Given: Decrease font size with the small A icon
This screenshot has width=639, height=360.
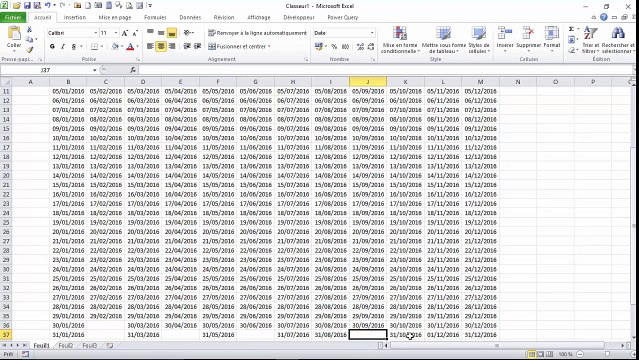Looking at the screenshot, I should tap(135, 33).
